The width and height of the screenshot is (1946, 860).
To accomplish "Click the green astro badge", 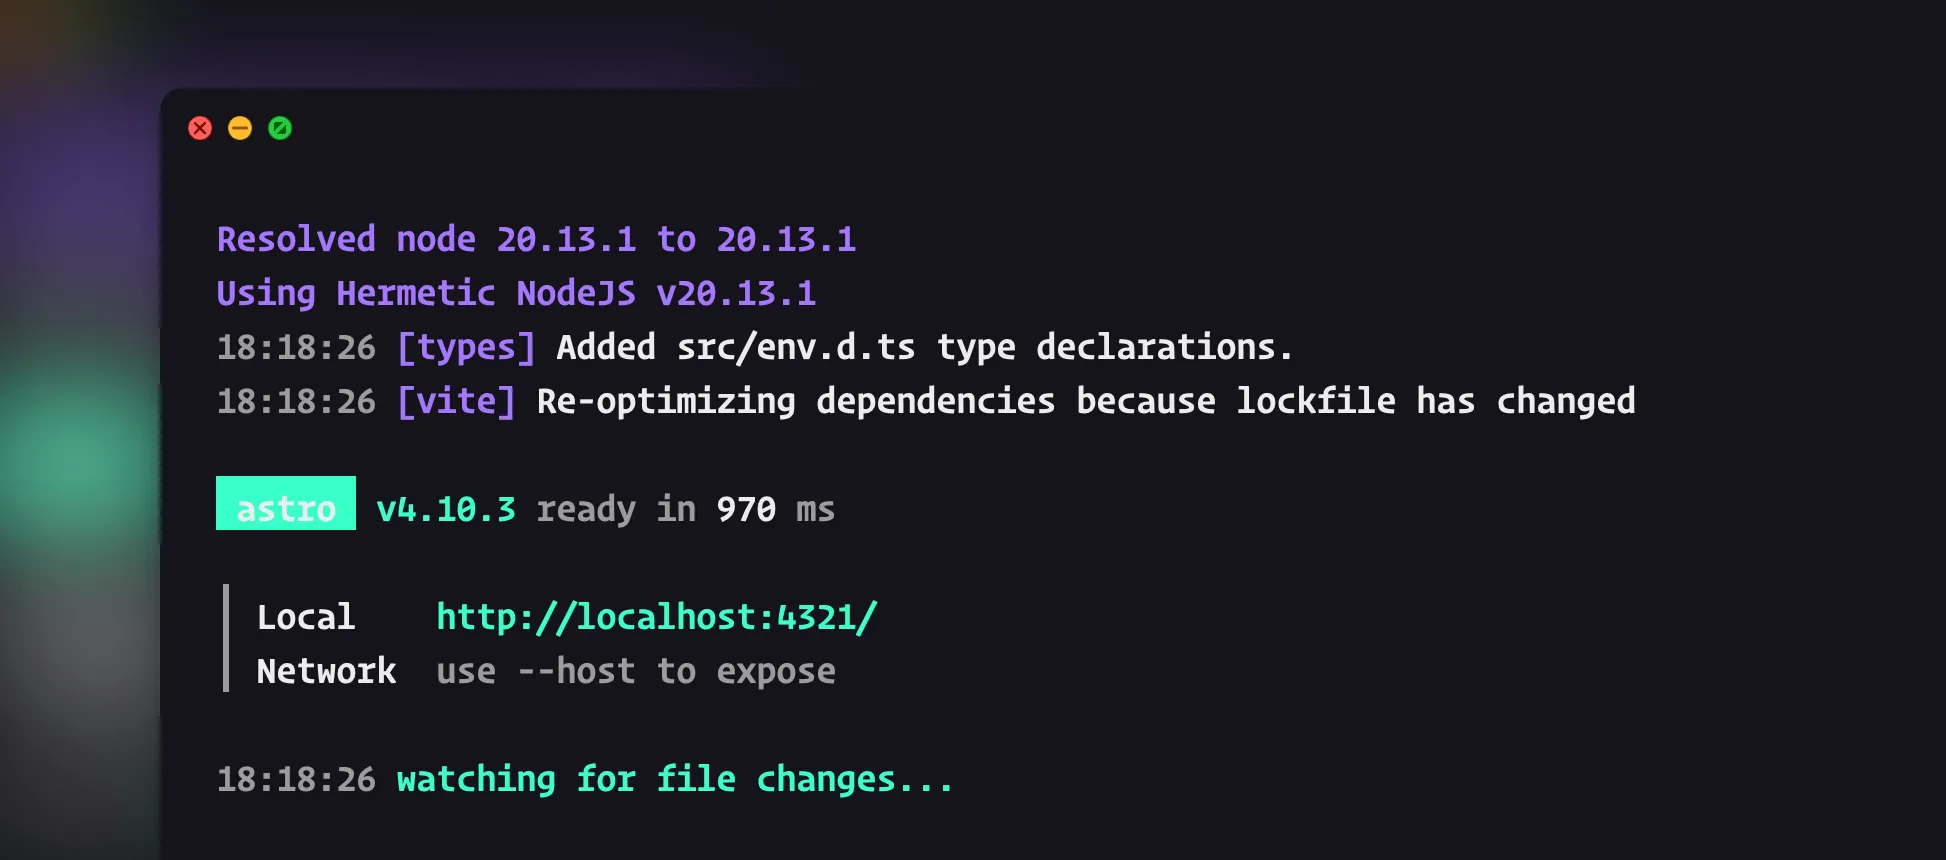I will pyautogui.click(x=286, y=504).
